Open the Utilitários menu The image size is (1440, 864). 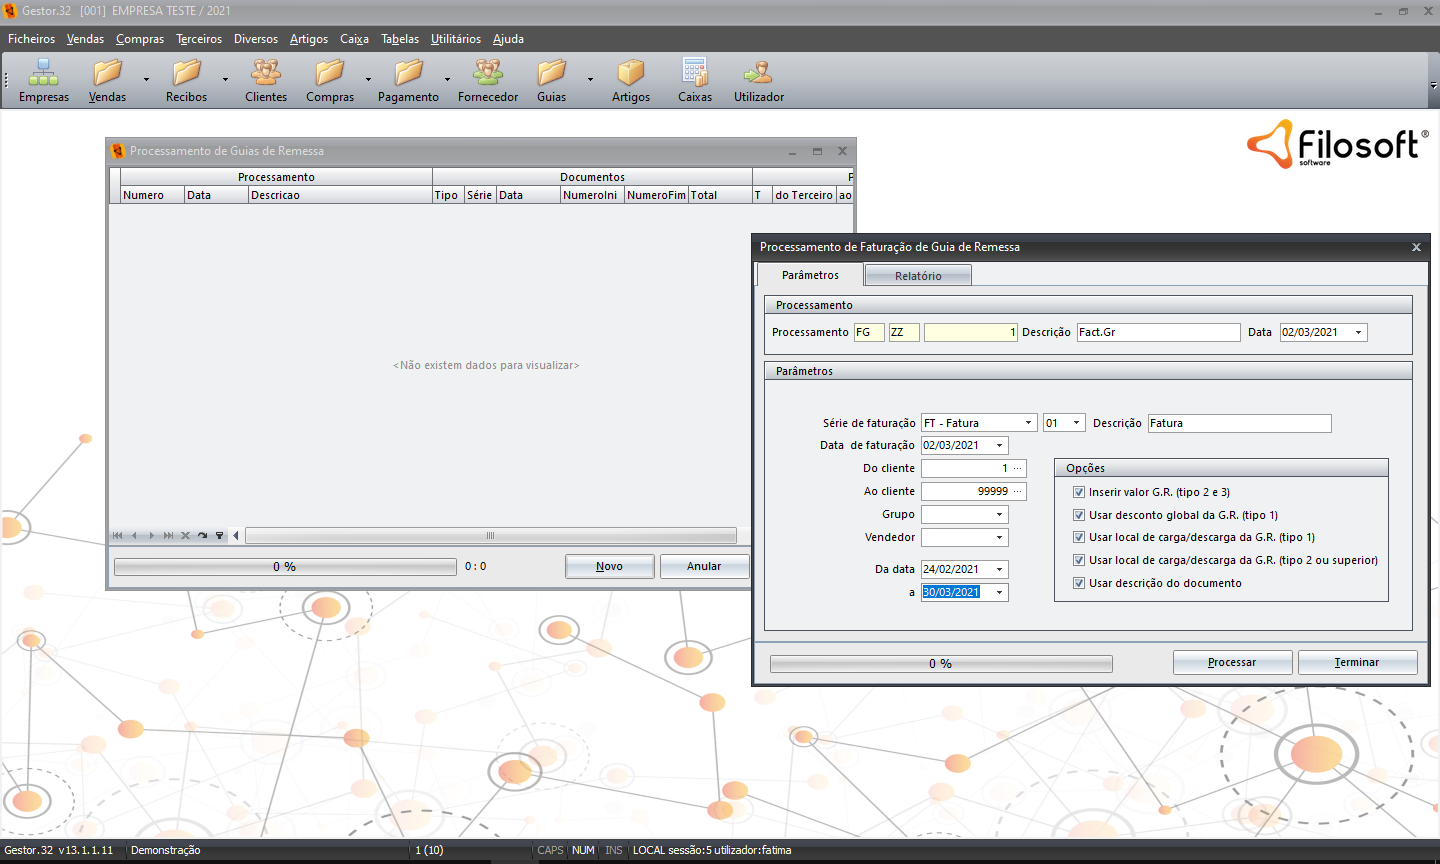[455, 39]
